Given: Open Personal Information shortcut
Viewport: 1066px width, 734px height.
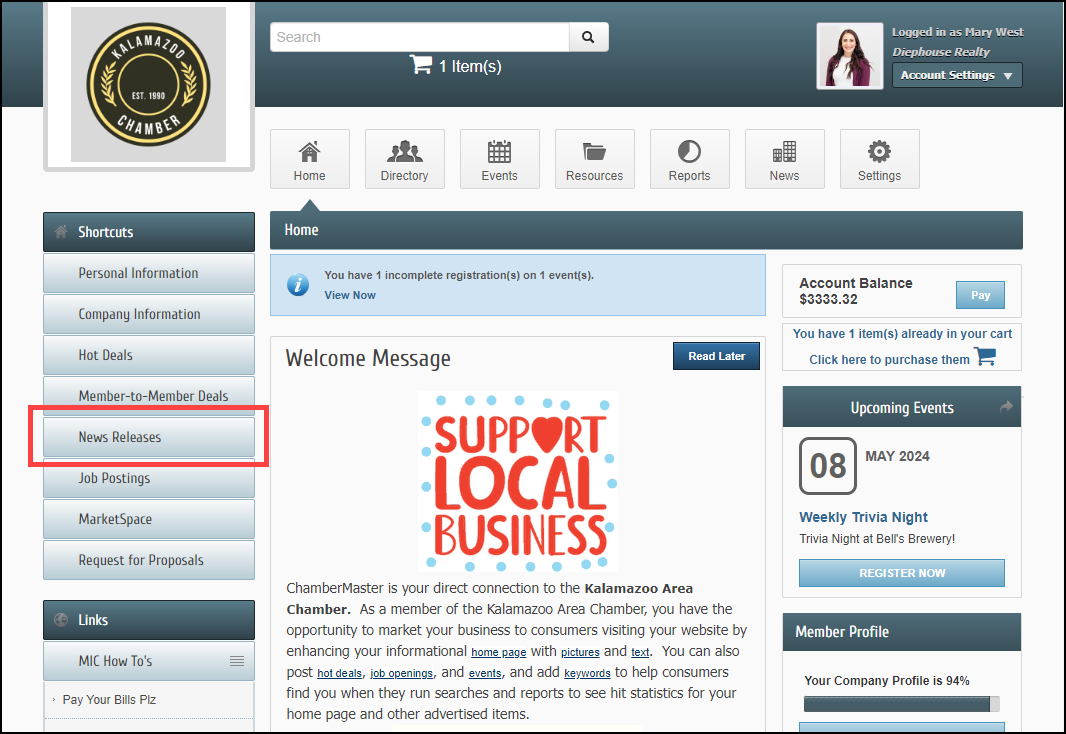Looking at the screenshot, I should tap(149, 273).
